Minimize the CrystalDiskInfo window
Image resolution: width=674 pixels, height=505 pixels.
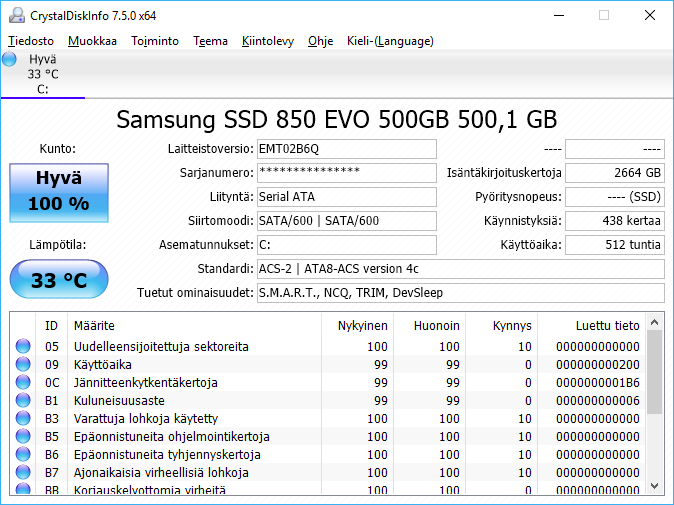[x=559, y=15]
